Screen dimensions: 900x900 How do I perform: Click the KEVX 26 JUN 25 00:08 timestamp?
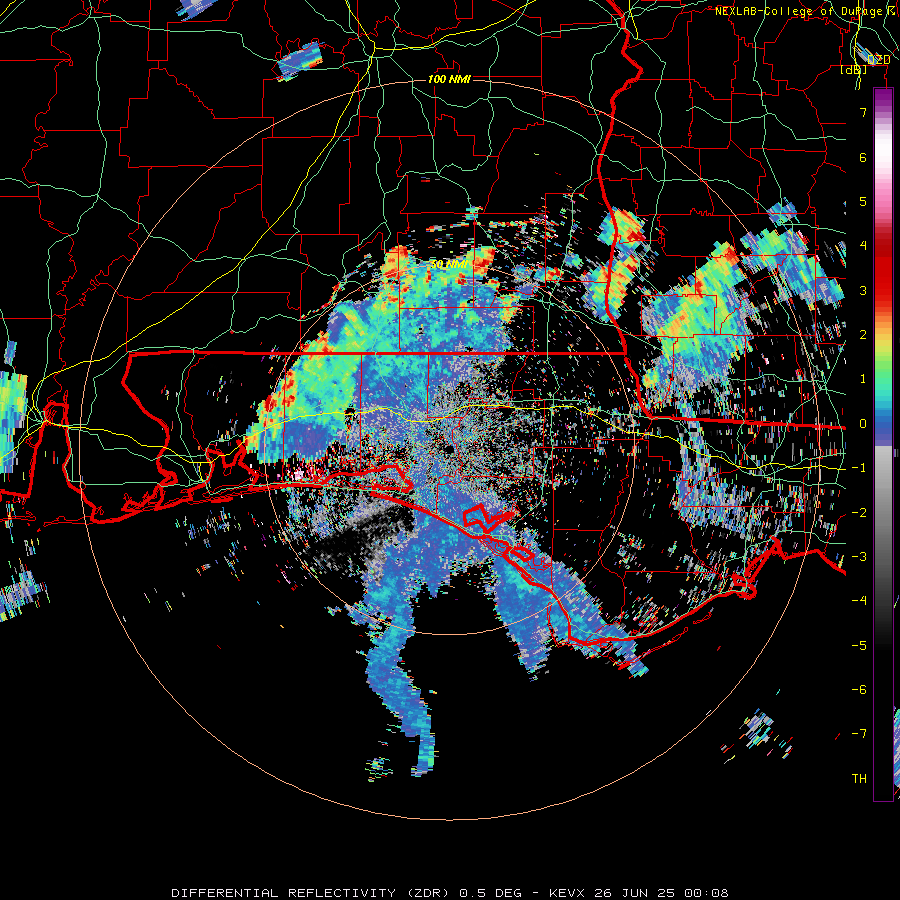(639, 893)
